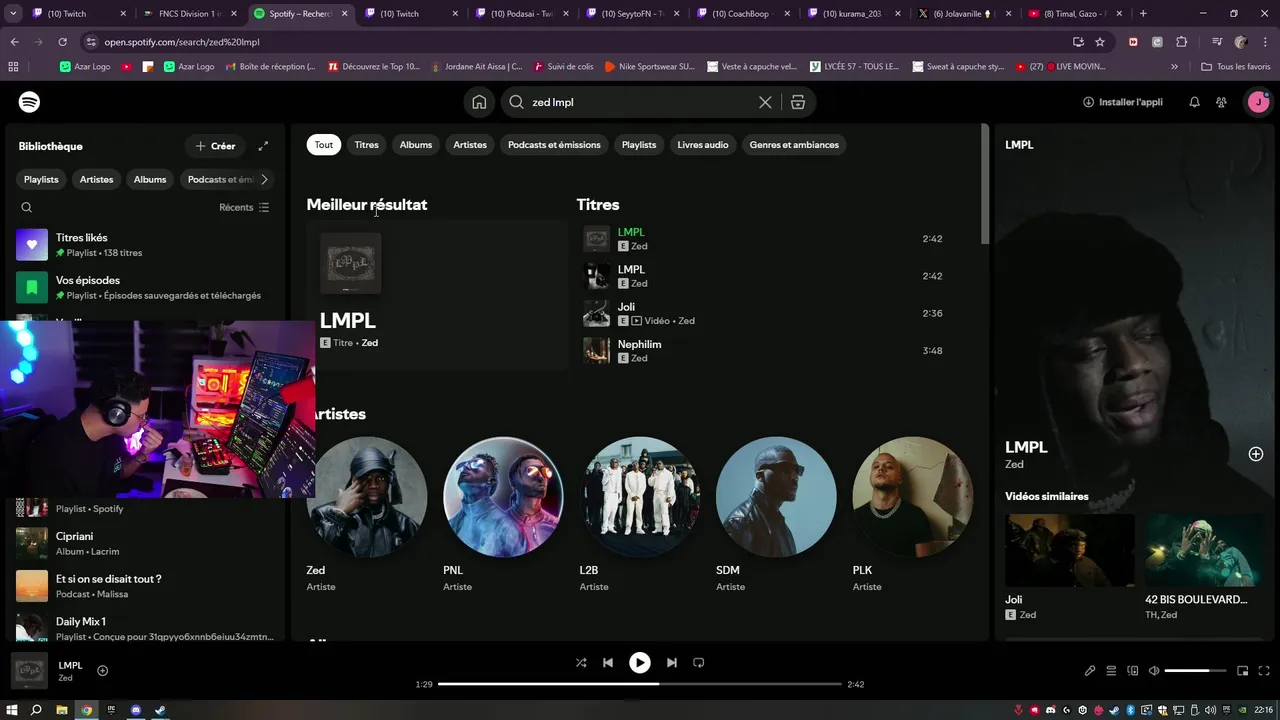This screenshot has width=1280, height=720.
Task: Select the Genres et ambiances tab
Action: pyautogui.click(x=794, y=145)
